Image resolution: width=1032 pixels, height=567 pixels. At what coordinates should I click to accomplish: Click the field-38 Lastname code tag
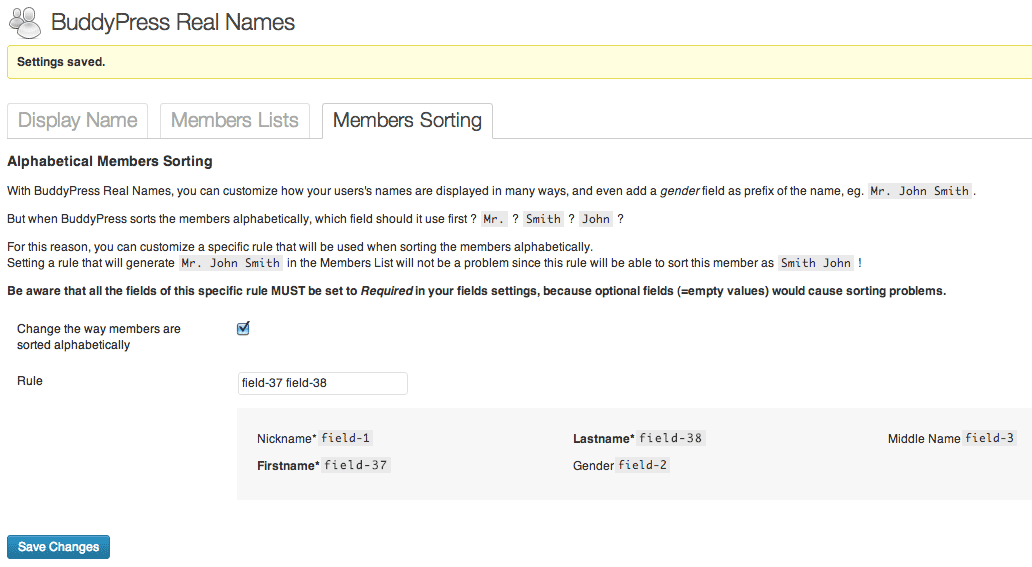click(x=671, y=438)
